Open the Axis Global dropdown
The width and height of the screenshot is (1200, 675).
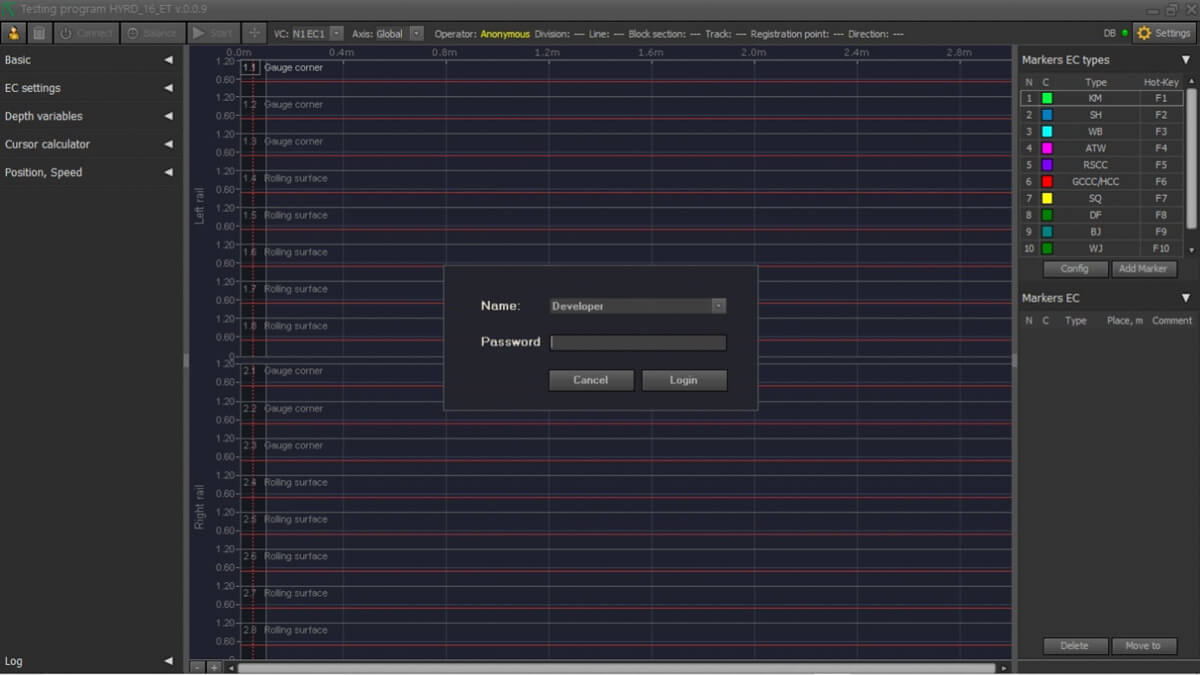416,33
